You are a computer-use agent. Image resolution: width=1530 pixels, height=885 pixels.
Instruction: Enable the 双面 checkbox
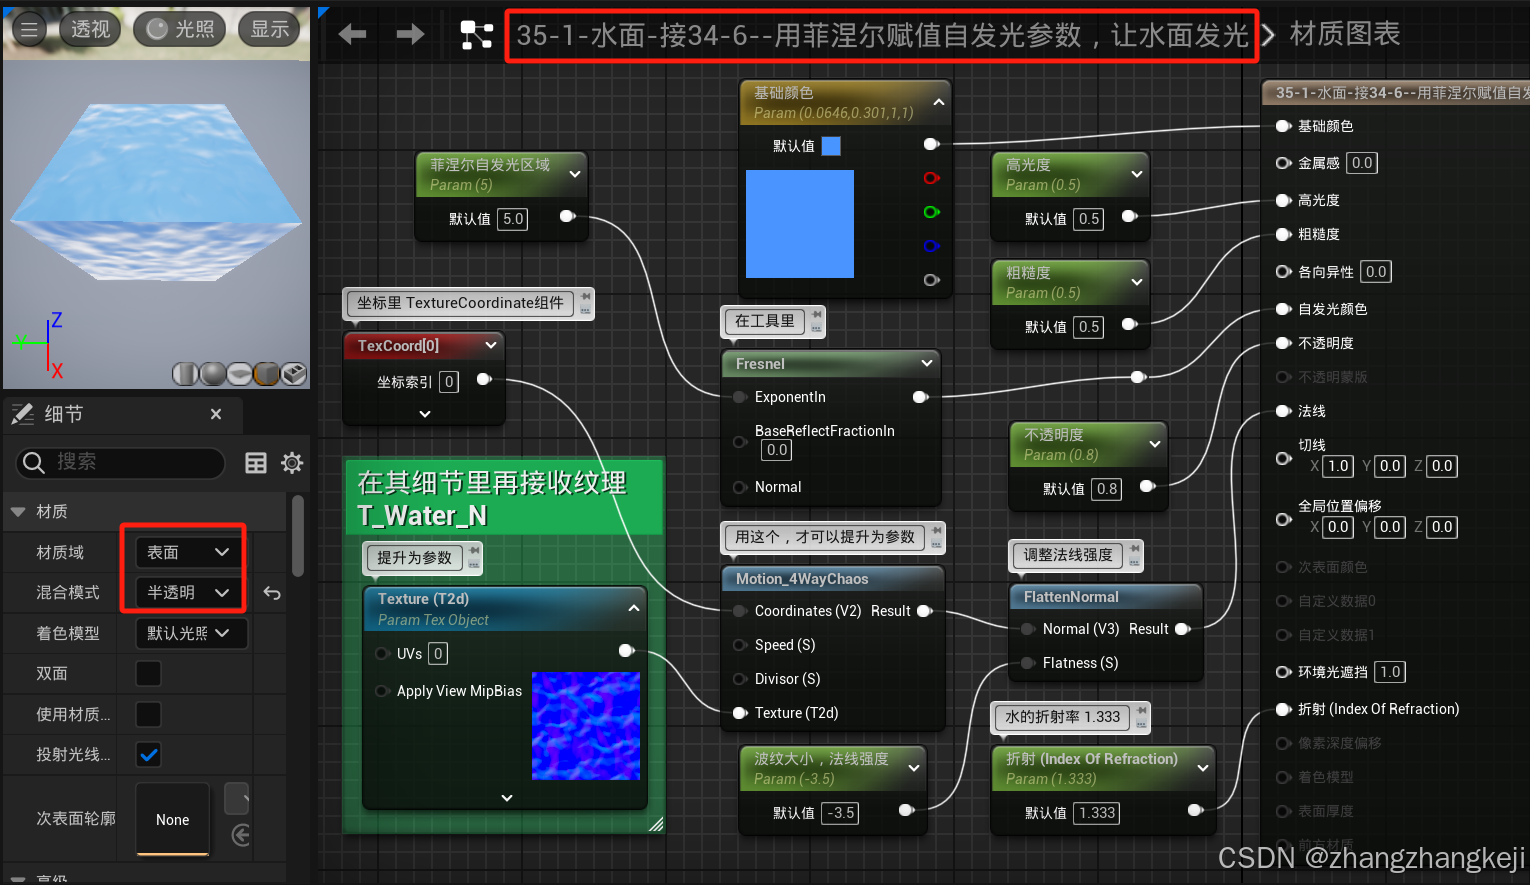(148, 673)
